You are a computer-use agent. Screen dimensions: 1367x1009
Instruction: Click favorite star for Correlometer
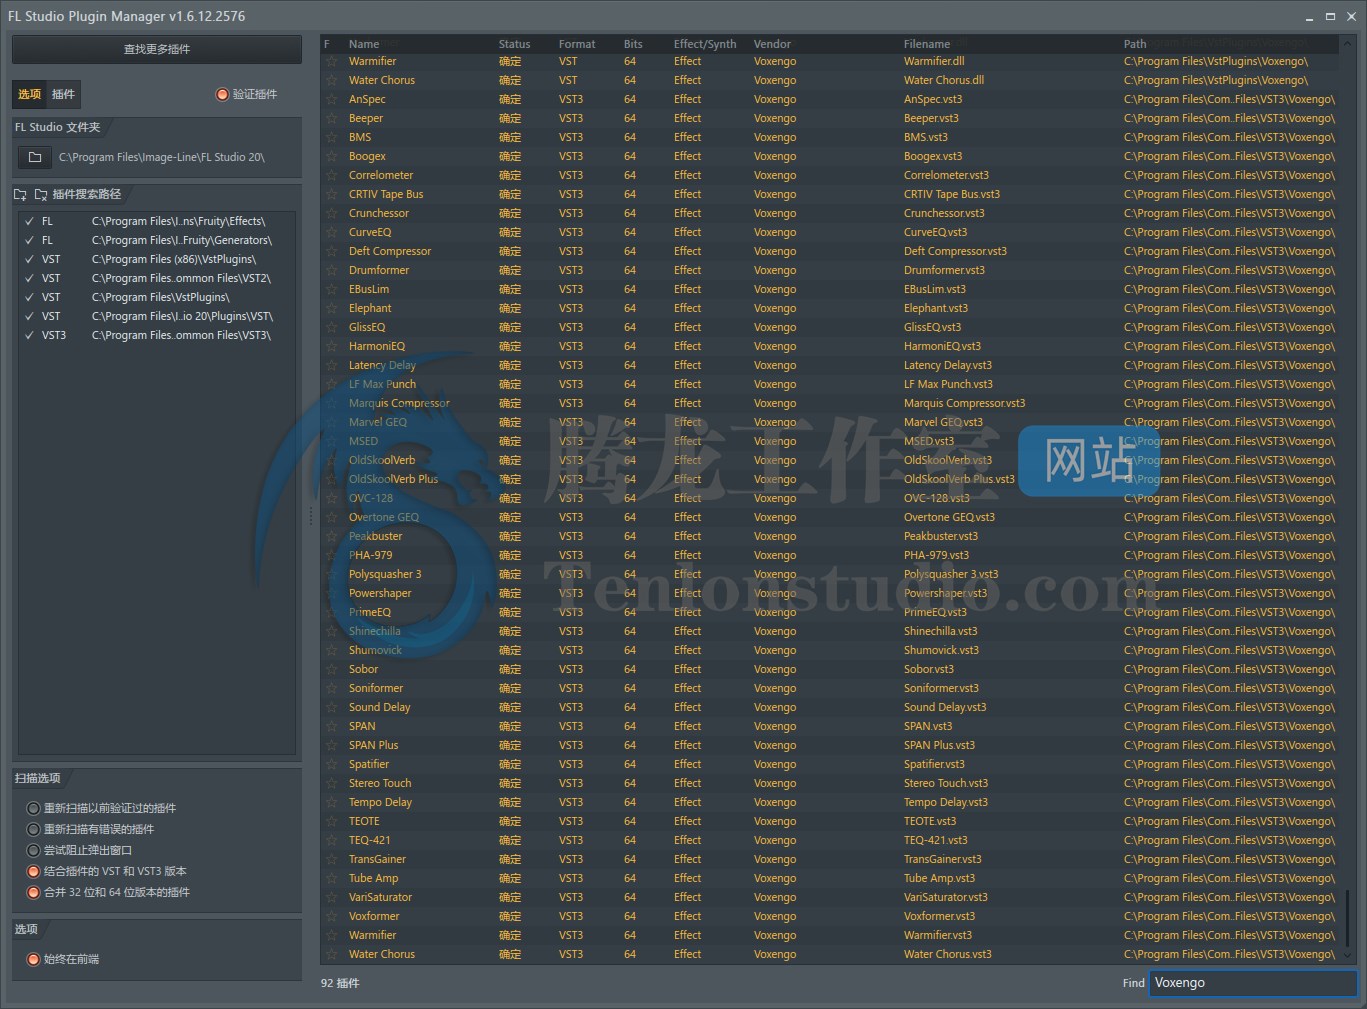click(331, 175)
